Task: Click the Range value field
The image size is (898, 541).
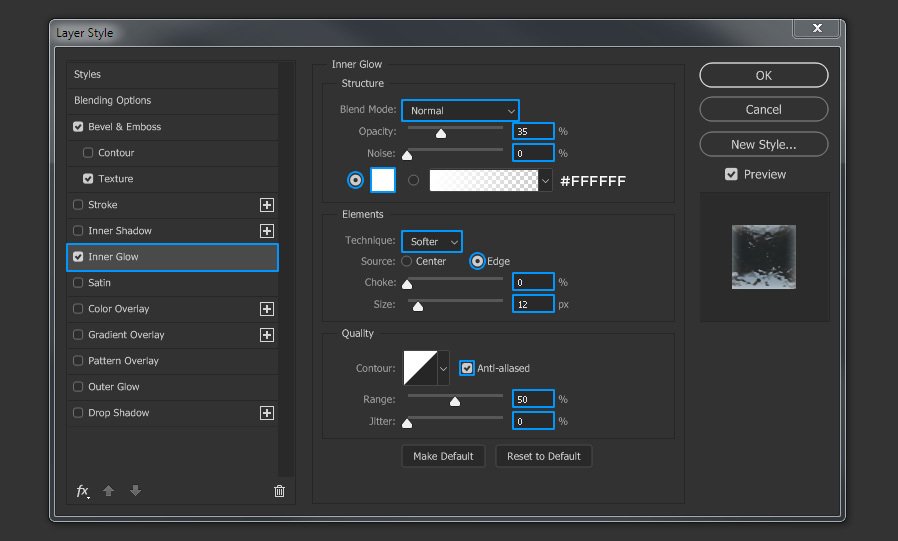Action: tap(533, 399)
